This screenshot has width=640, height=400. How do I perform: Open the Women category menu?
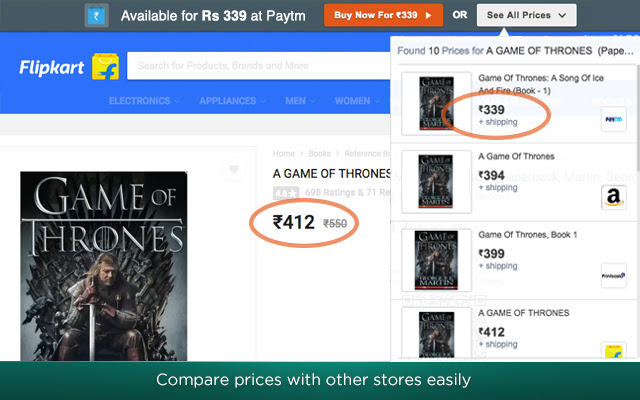[x=357, y=101]
